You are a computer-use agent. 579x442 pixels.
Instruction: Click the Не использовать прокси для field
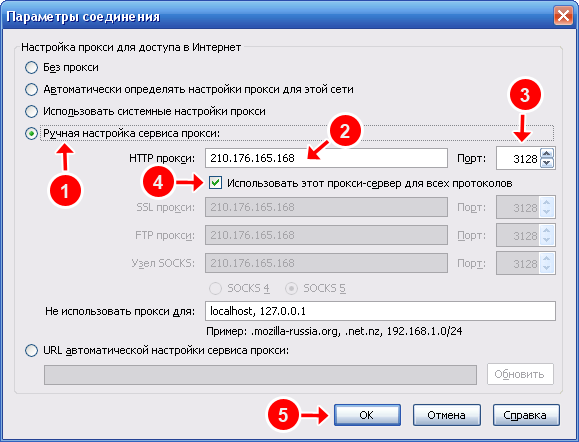380,311
